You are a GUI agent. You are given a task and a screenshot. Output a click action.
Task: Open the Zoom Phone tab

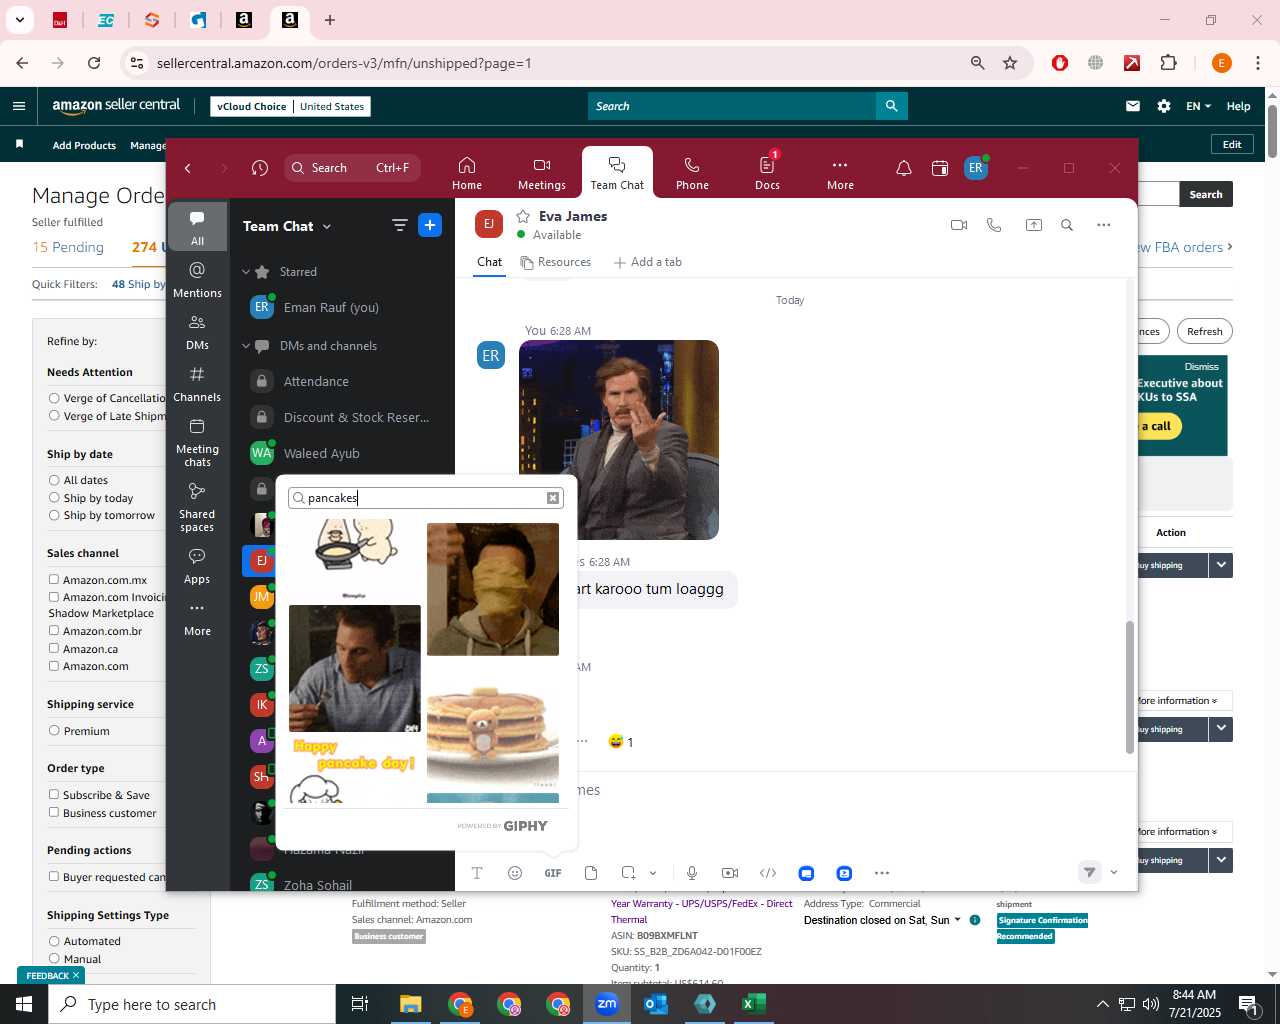point(692,173)
